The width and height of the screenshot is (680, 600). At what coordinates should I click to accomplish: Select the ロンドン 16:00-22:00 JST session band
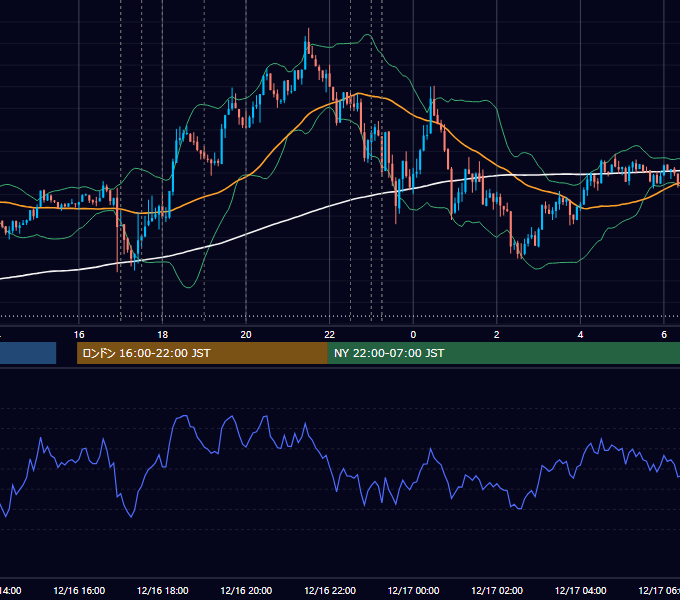202,353
